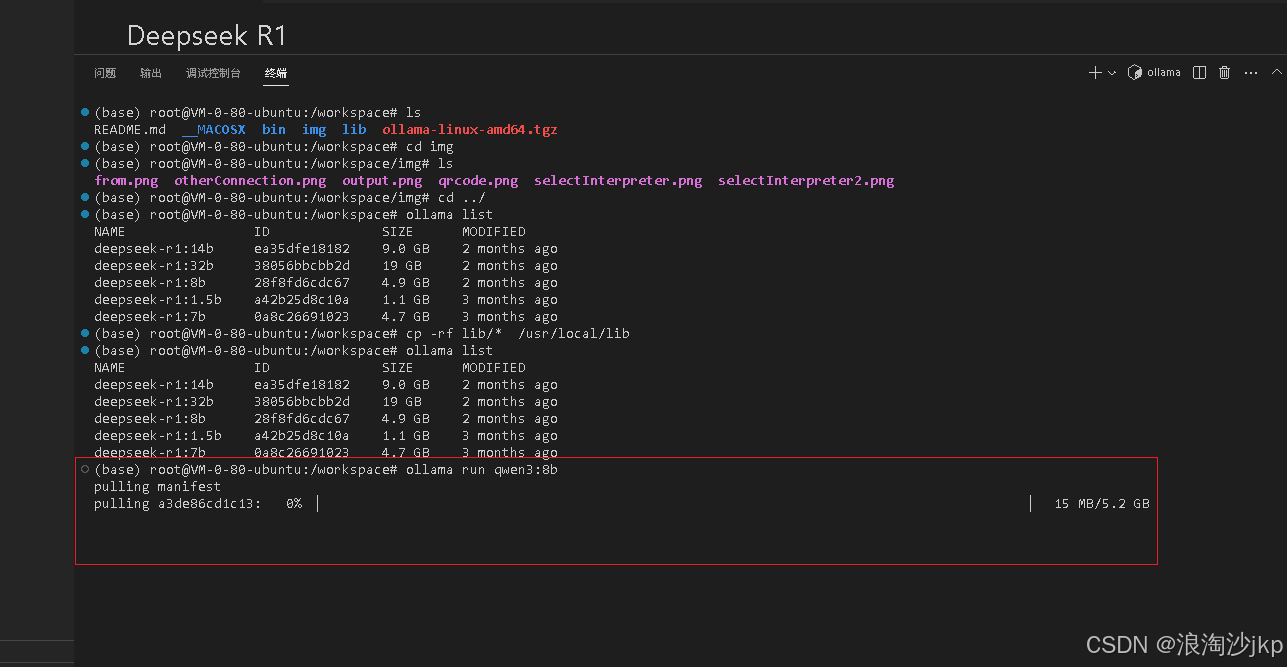Screen dimensions: 1287x667
Task: Click the blue img directory name
Action: (x=314, y=129)
